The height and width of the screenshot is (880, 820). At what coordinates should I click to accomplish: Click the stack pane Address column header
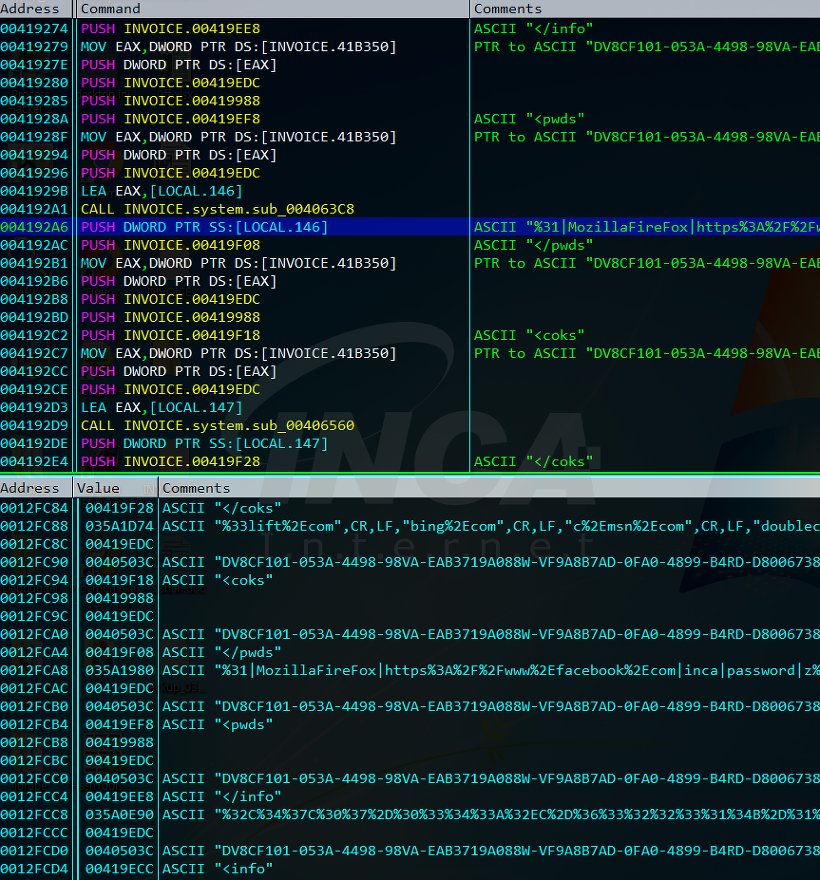coord(36,488)
